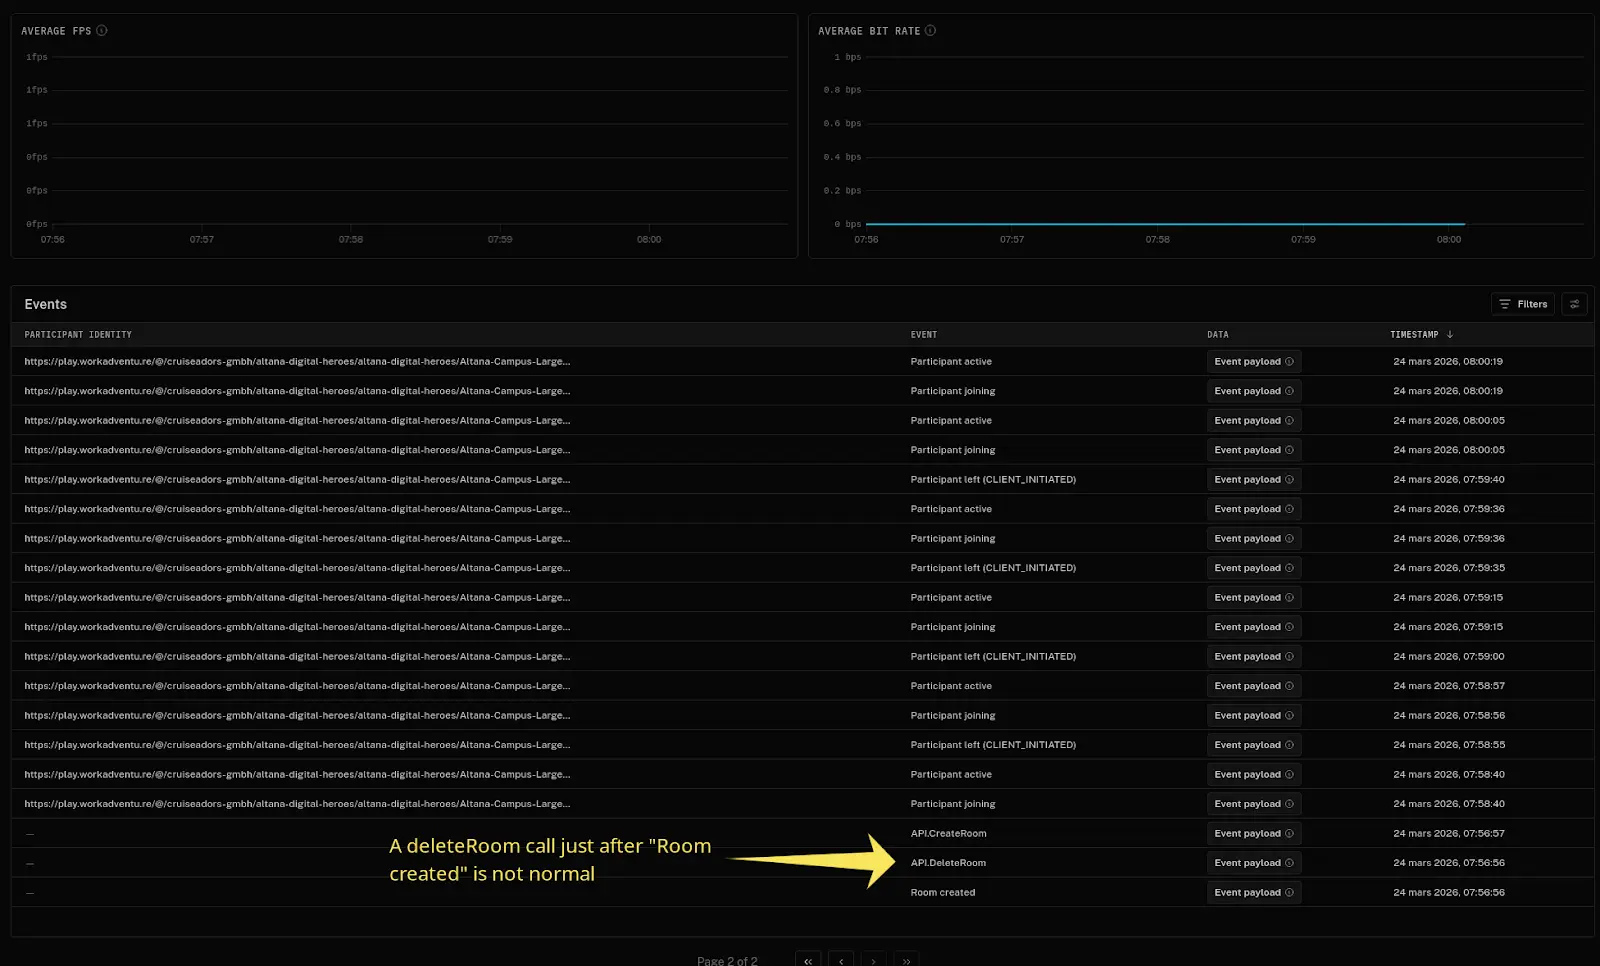Click the Participant joining event at 07:59:15
Screen dimensions: 1600x966
point(953,627)
